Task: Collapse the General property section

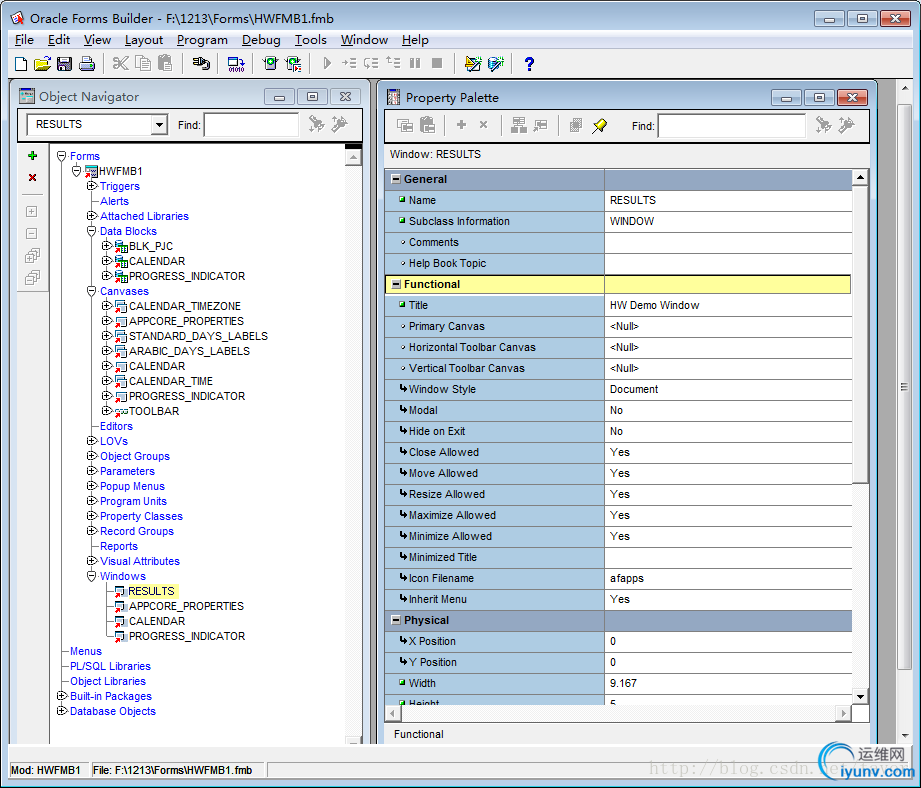Action: point(396,179)
